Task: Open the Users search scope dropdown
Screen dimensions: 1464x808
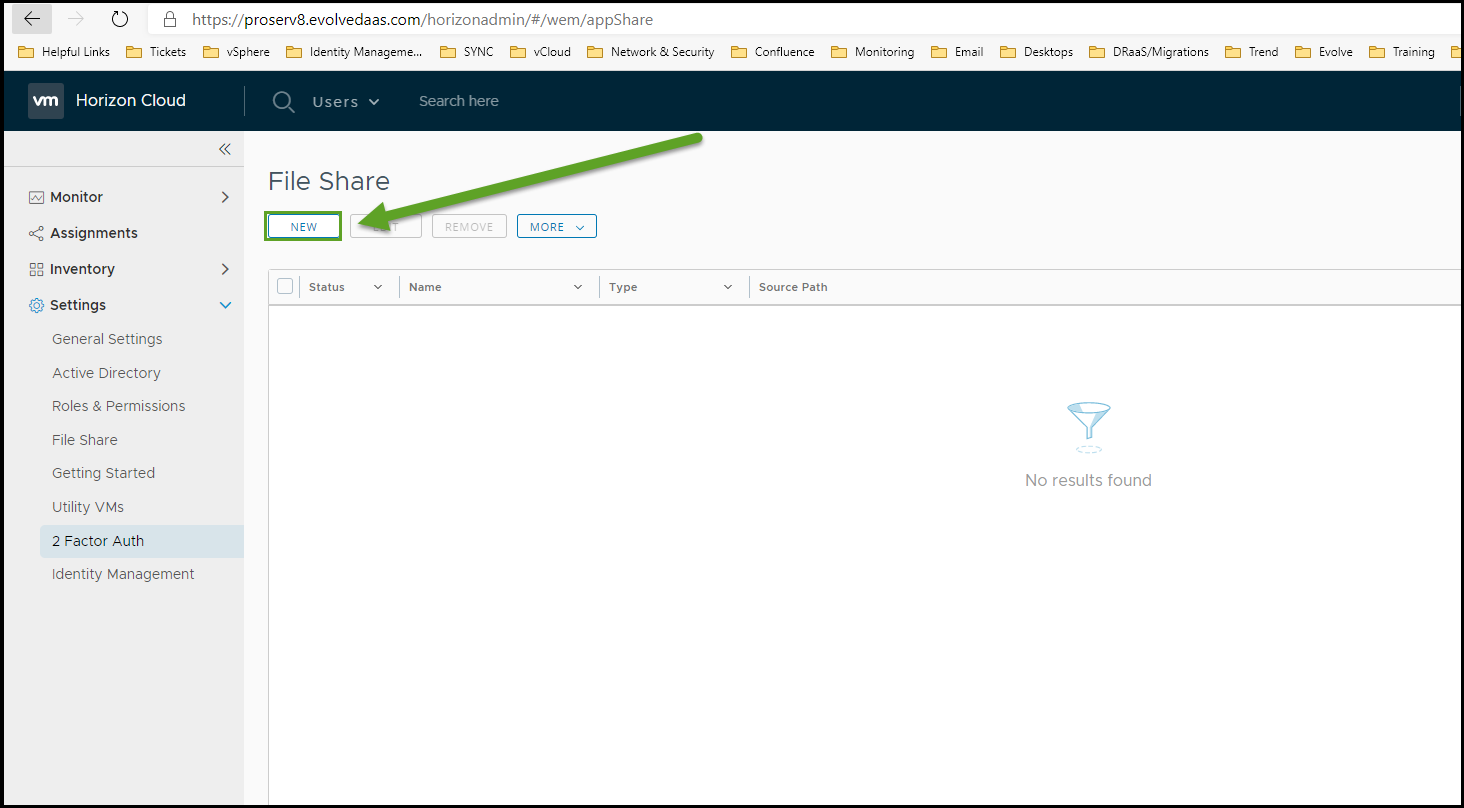Action: [346, 102]
